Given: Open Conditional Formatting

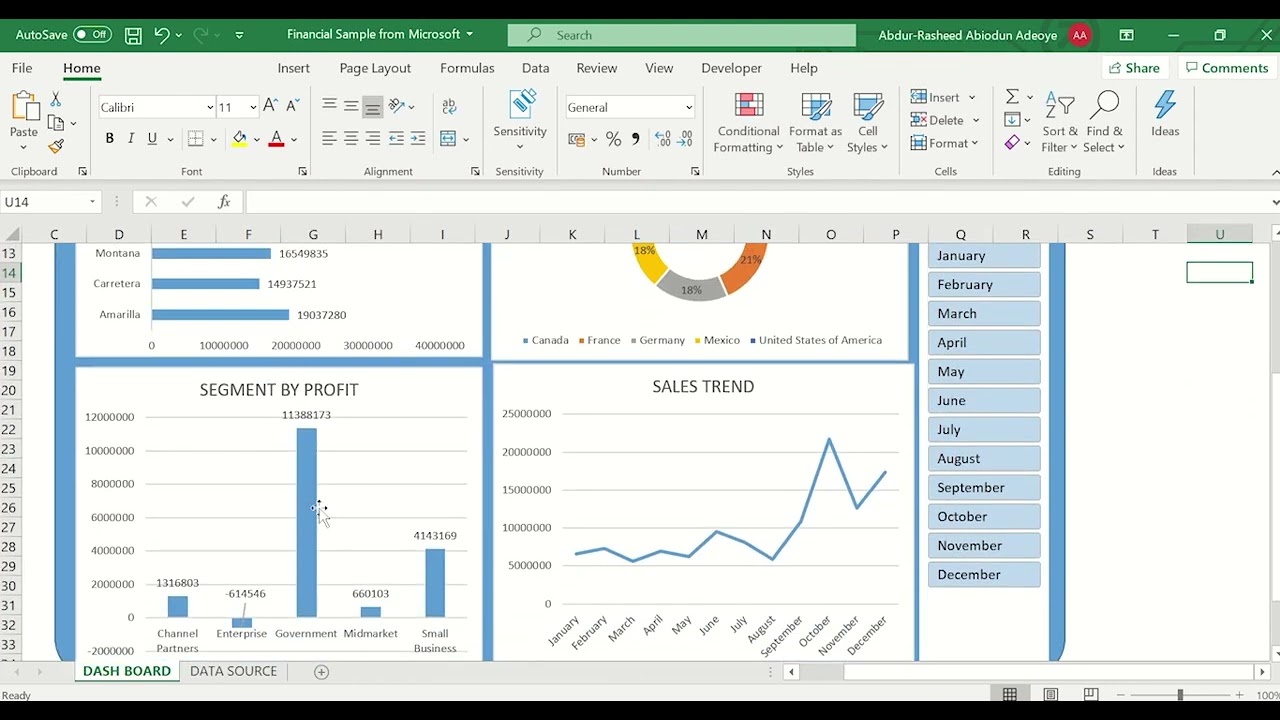Looking at the screenshot, I should (x=748, y=123).
